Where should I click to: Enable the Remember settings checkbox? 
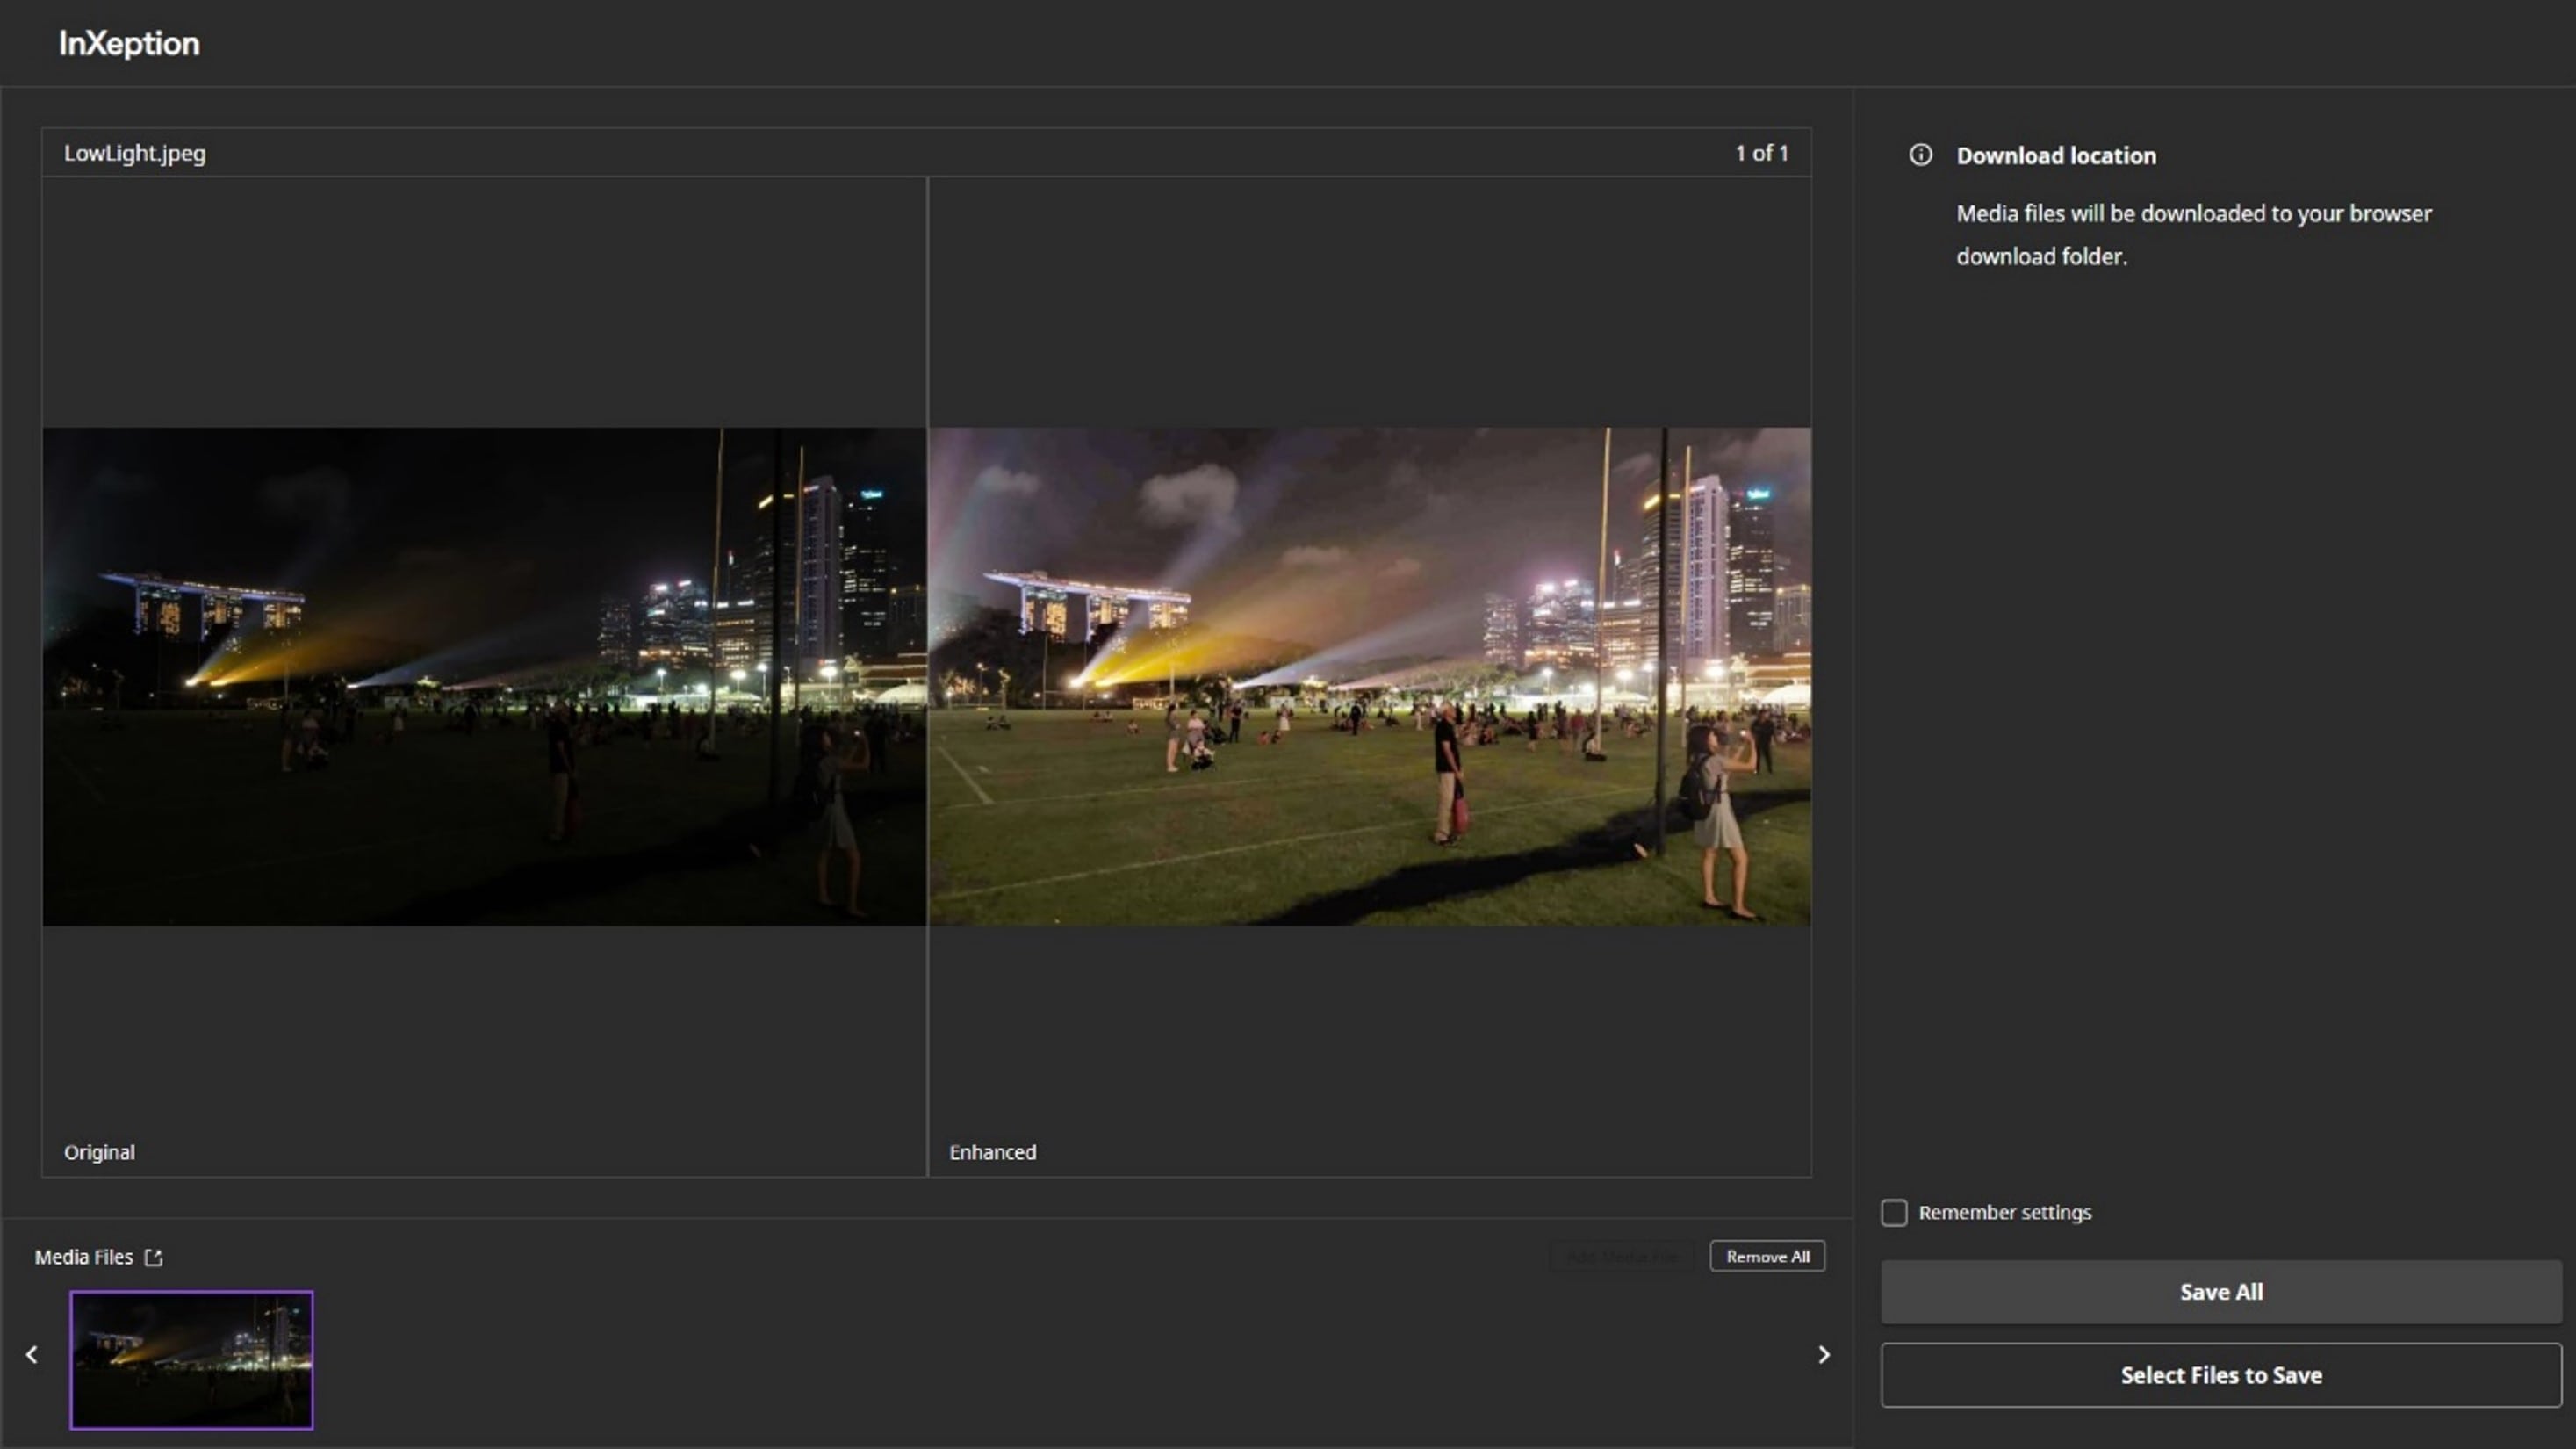click(x=1894, y=1213)
